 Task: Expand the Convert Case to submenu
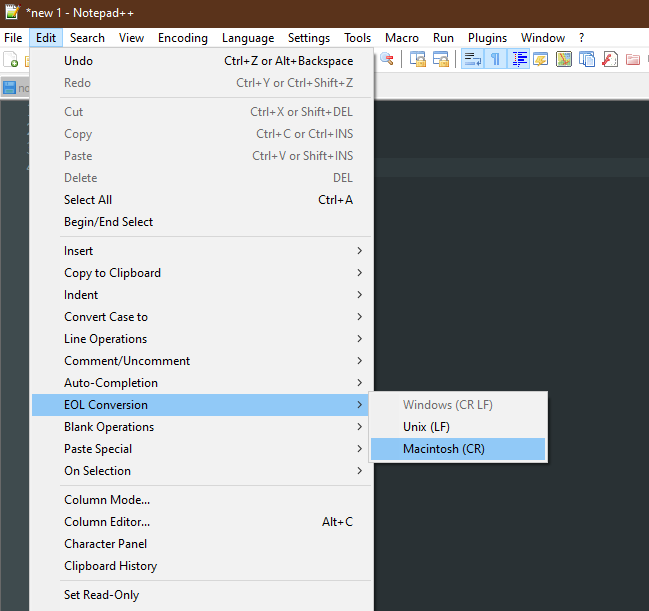[202, 317]
